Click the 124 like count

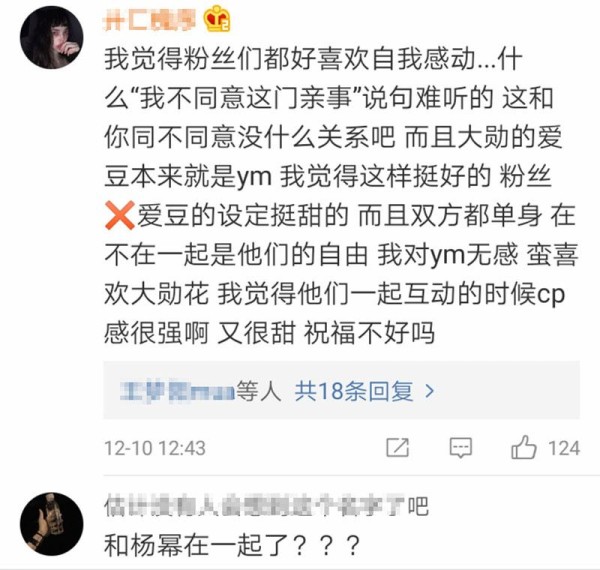pos(564,448)
